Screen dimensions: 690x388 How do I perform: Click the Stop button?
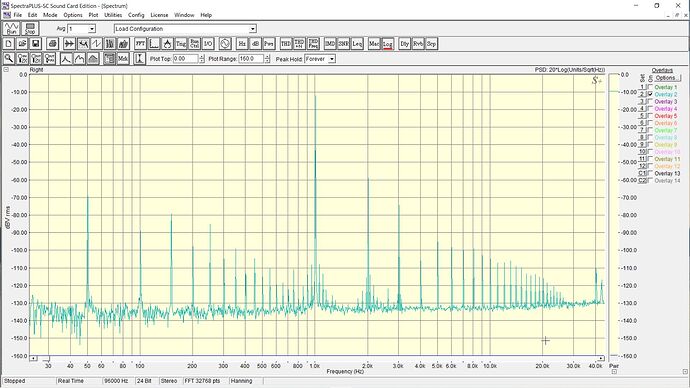pyautogui.click(x=30, y=29)
